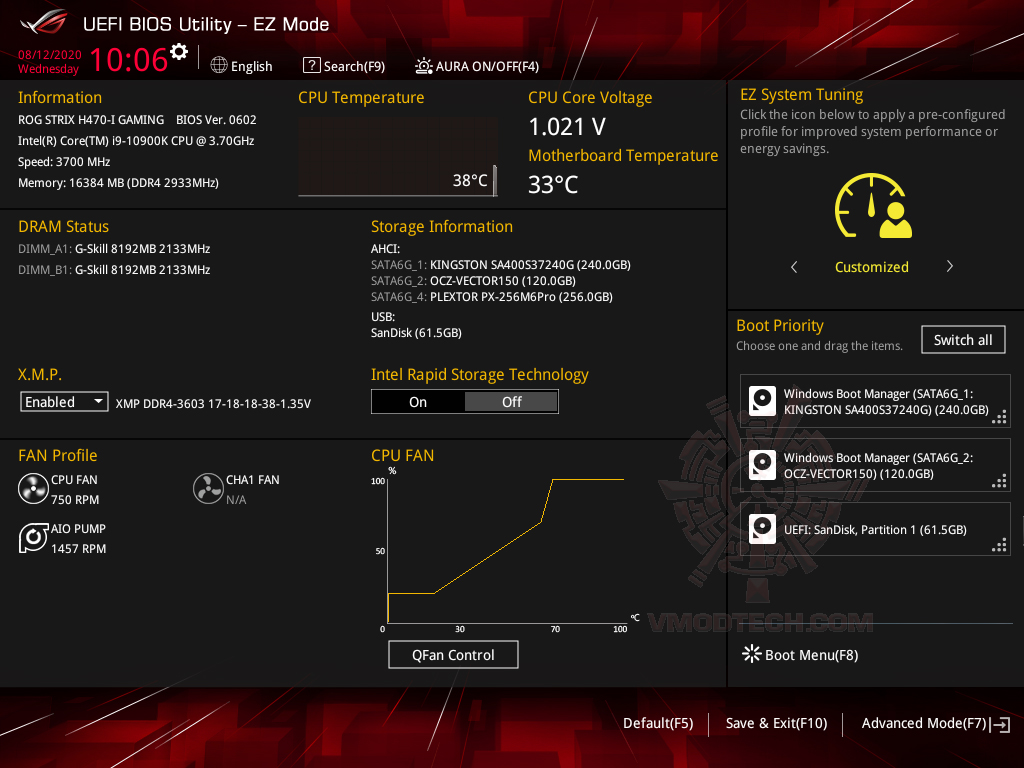The height and width of the screenshot is (768, 1024).
Task: Click Memory: 16384 MB (DDR4 2933MHz) line
Action: [118, 183]
